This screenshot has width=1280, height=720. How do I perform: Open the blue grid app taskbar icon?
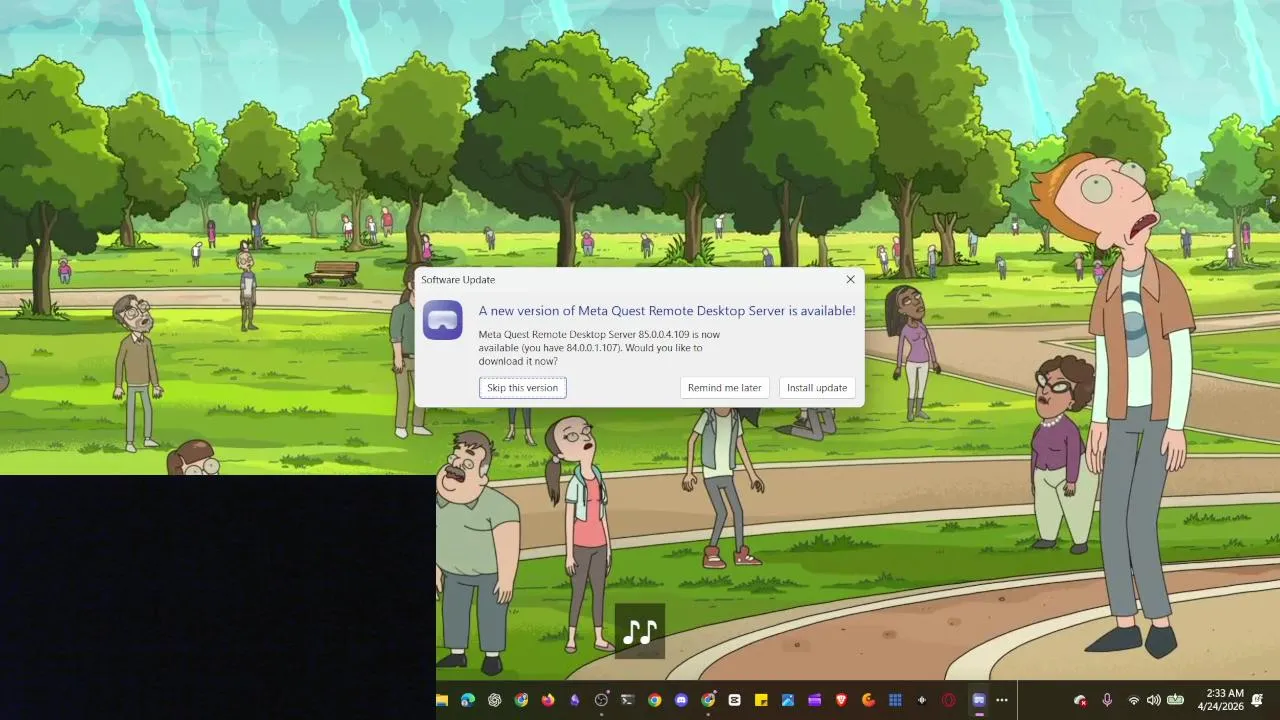895,700
